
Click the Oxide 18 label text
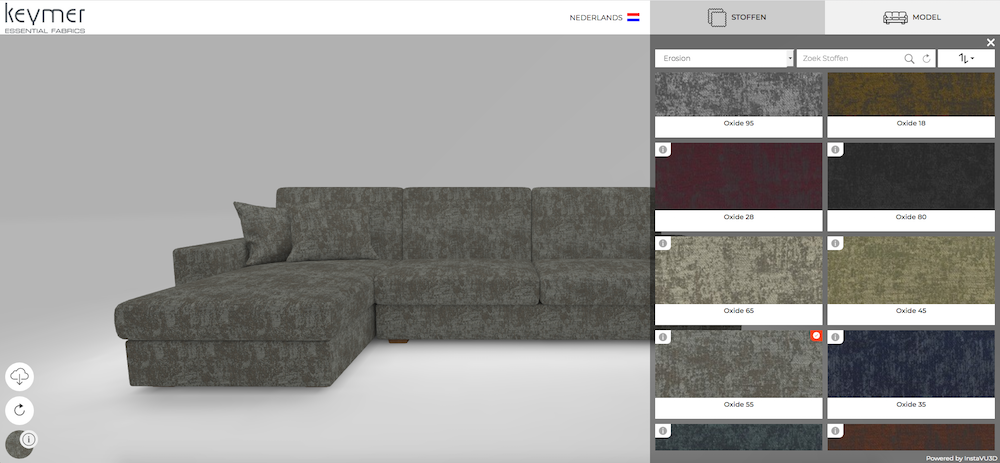tap(911, 123)
